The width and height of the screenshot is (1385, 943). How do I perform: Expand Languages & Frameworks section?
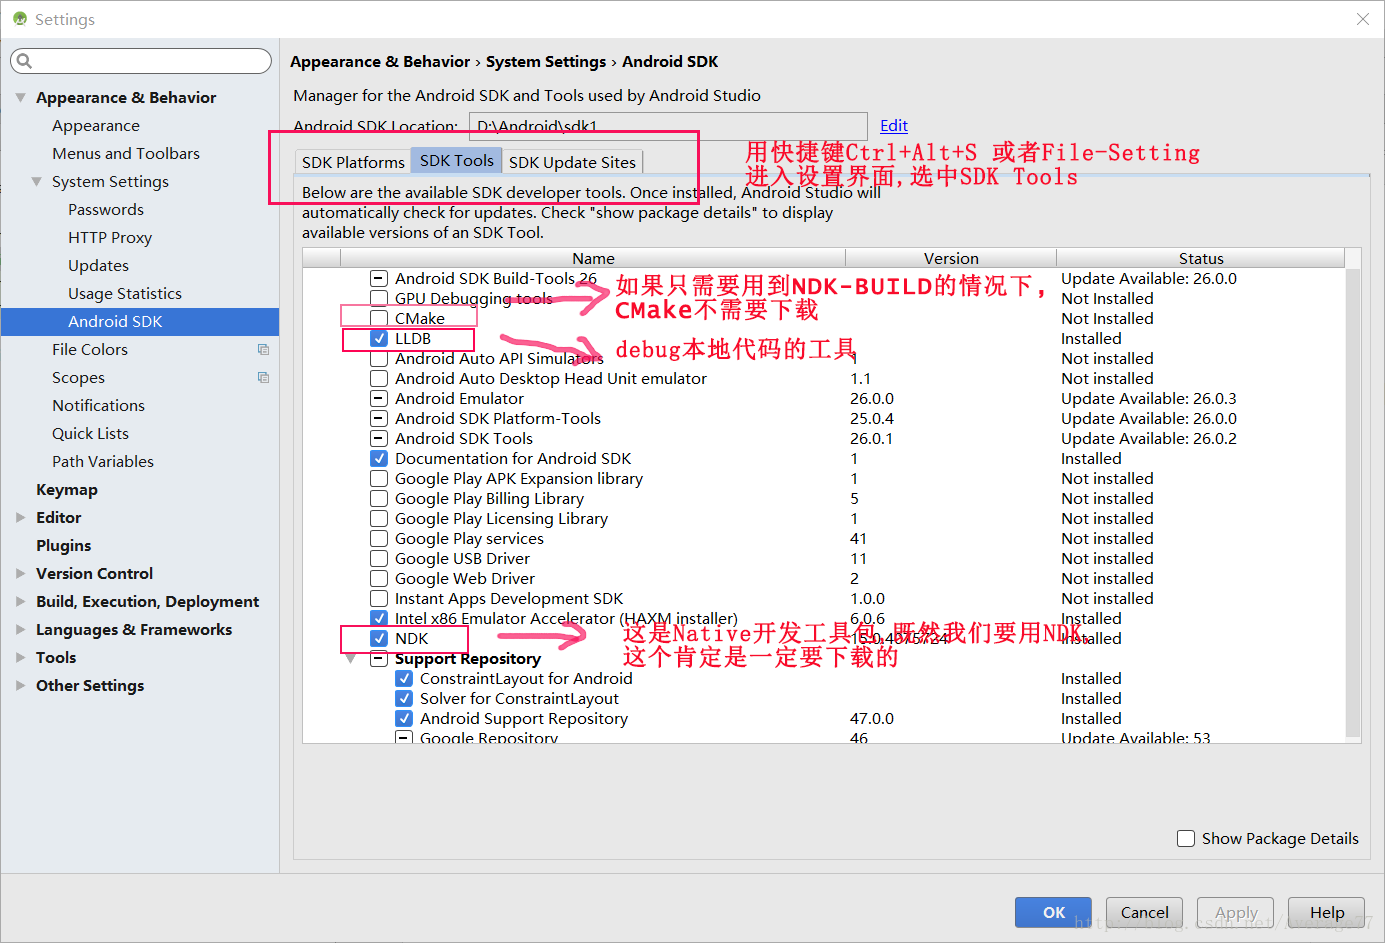coord(20,629)
